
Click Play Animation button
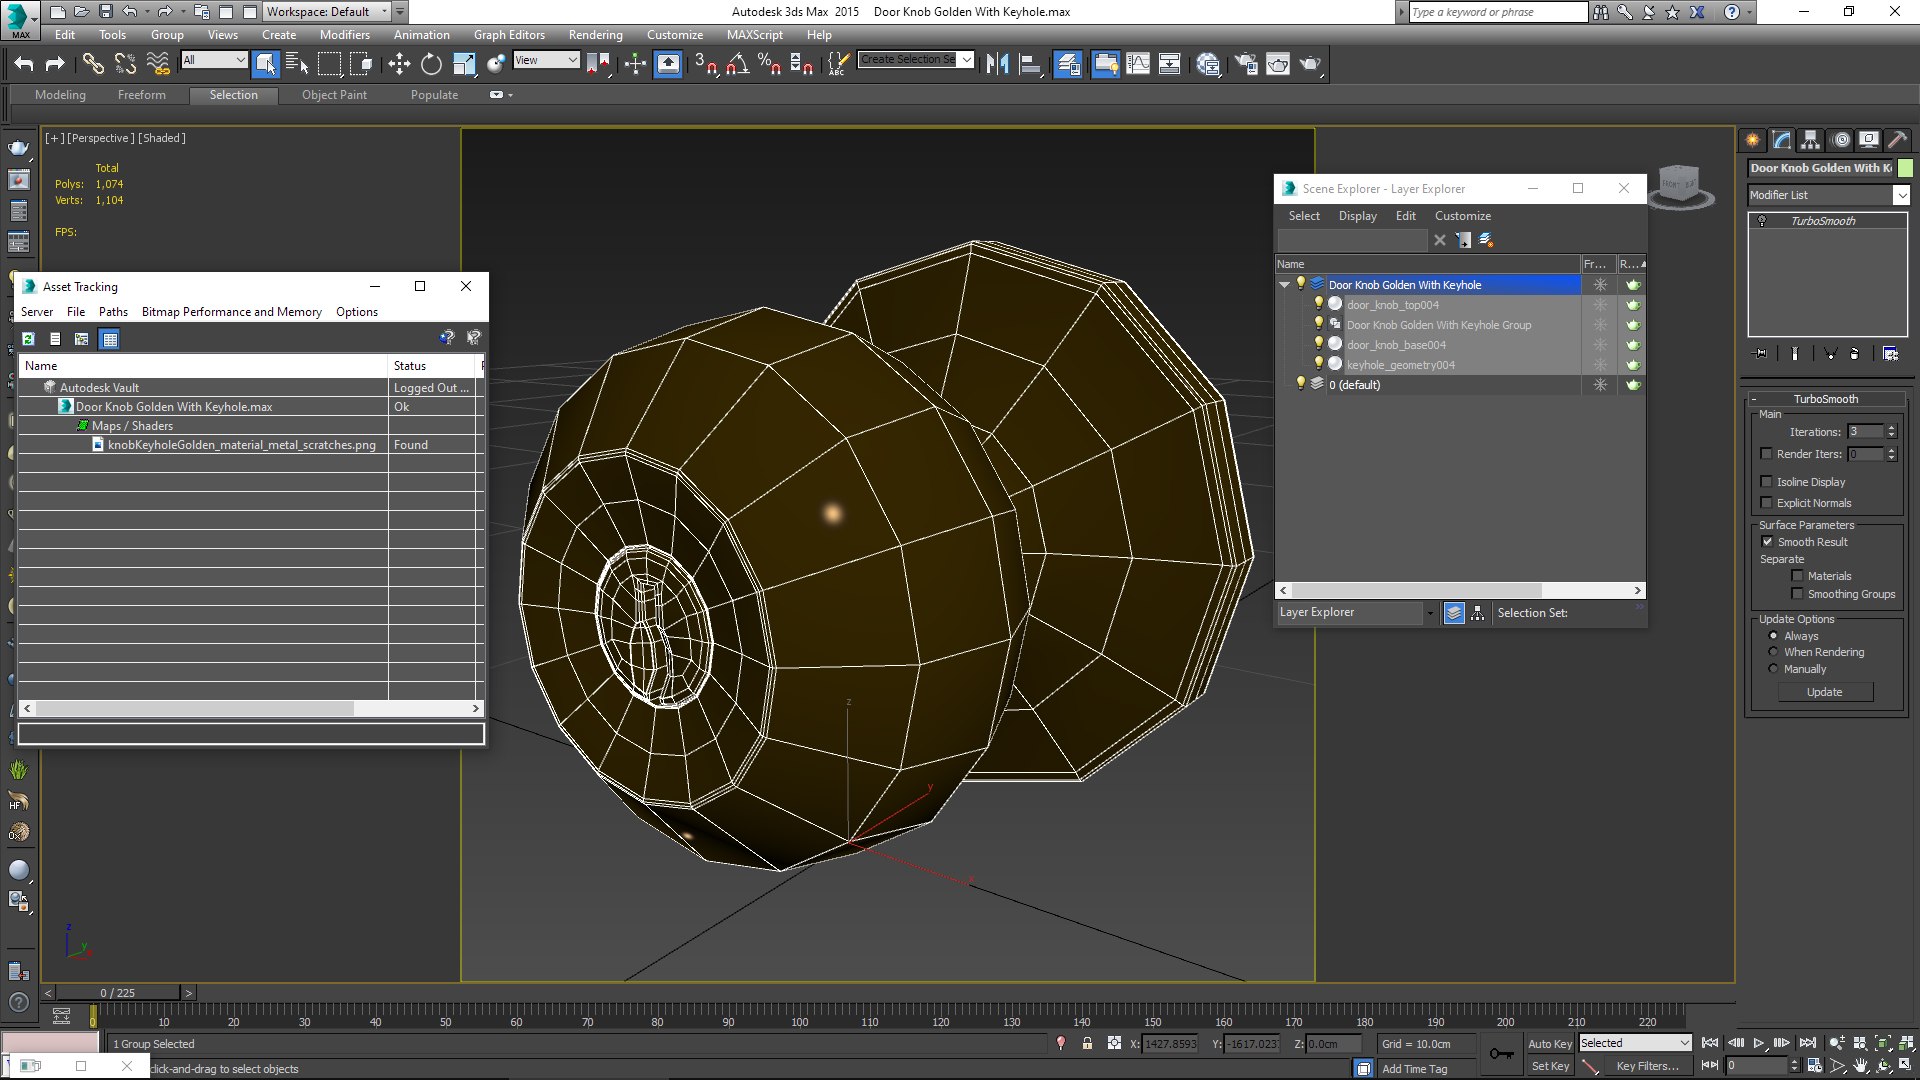tap(1759, 1043)
